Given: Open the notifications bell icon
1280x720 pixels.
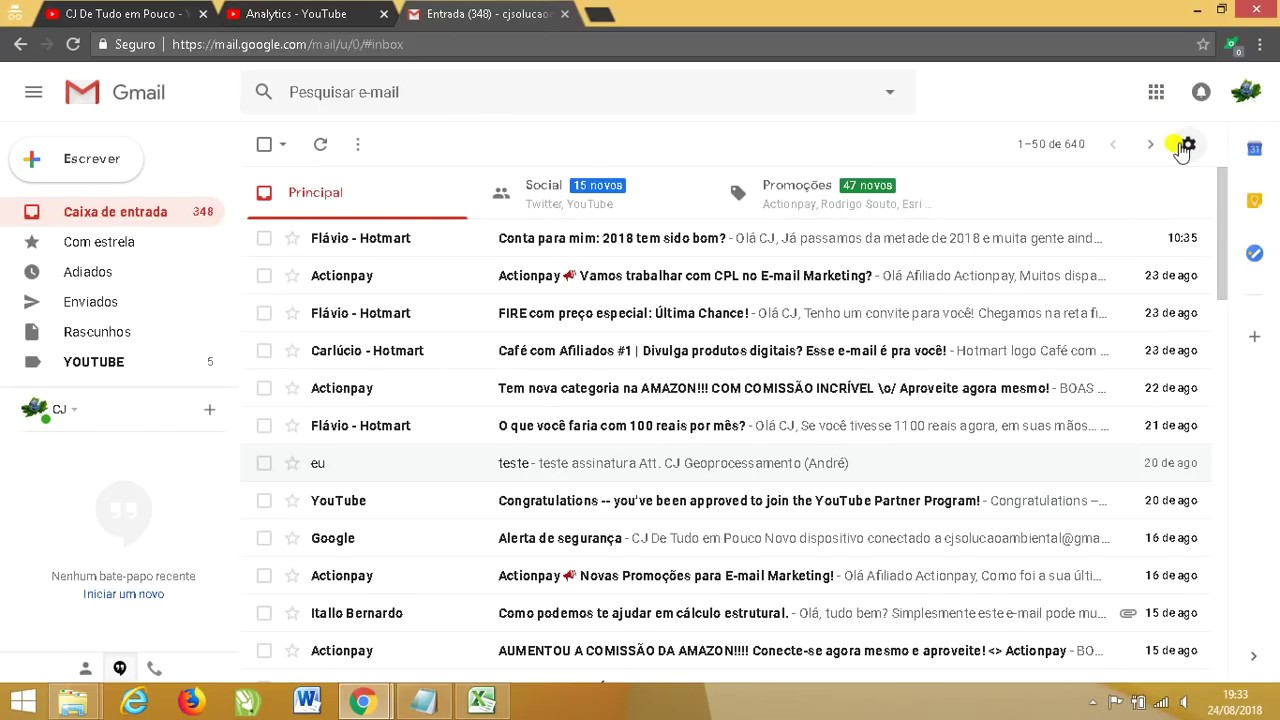Looking at the screenshot, I should coord(1201,92).
